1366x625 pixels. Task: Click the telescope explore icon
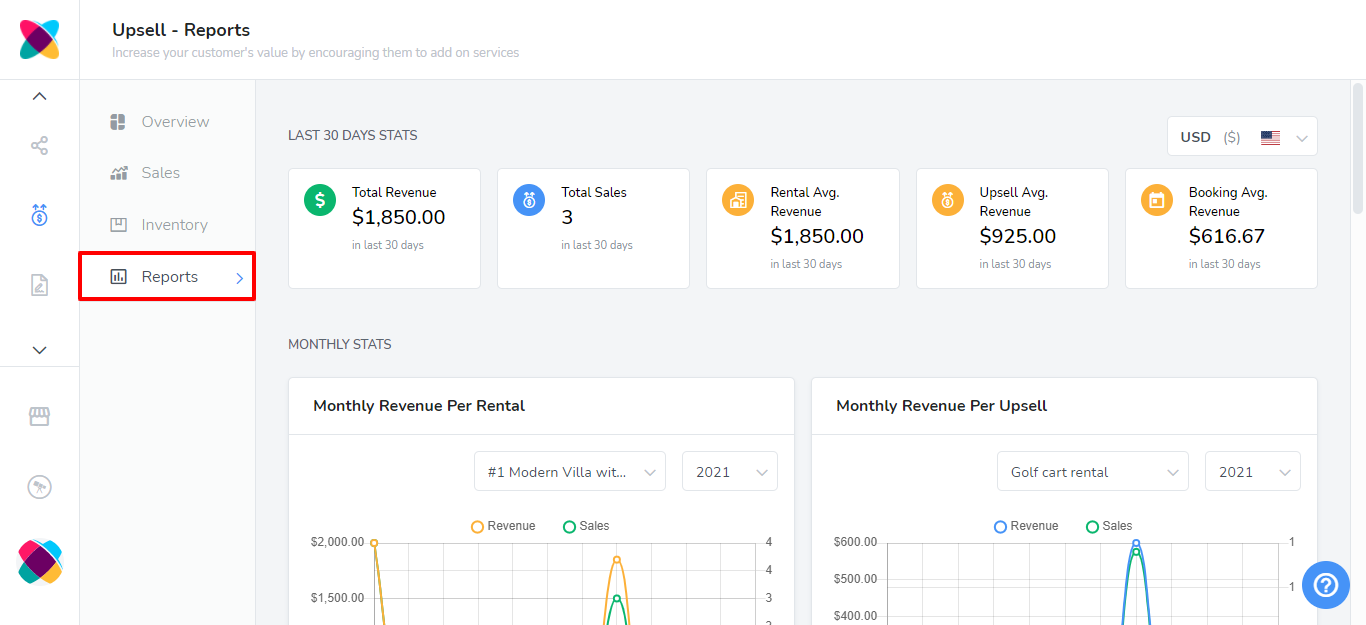click(x=39, y=487)
